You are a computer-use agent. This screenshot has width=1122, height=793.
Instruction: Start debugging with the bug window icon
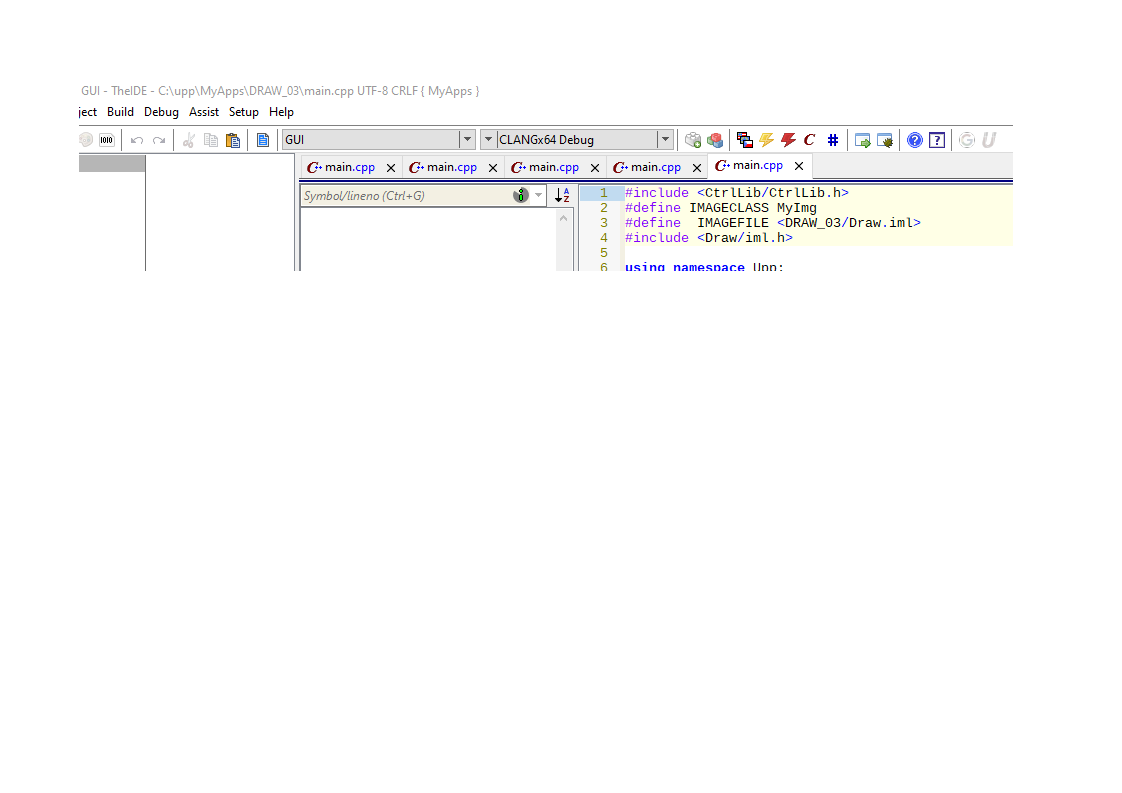(x=885, y=140)
